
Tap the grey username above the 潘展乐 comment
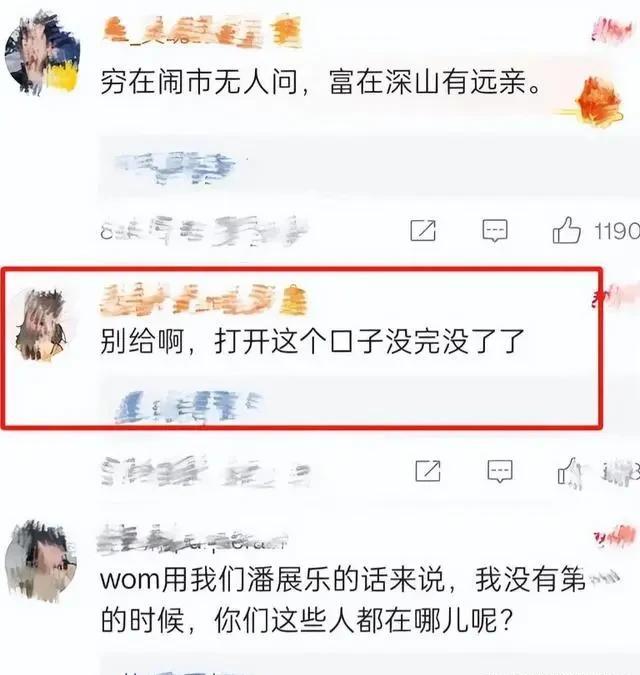[x=192, y=538]
